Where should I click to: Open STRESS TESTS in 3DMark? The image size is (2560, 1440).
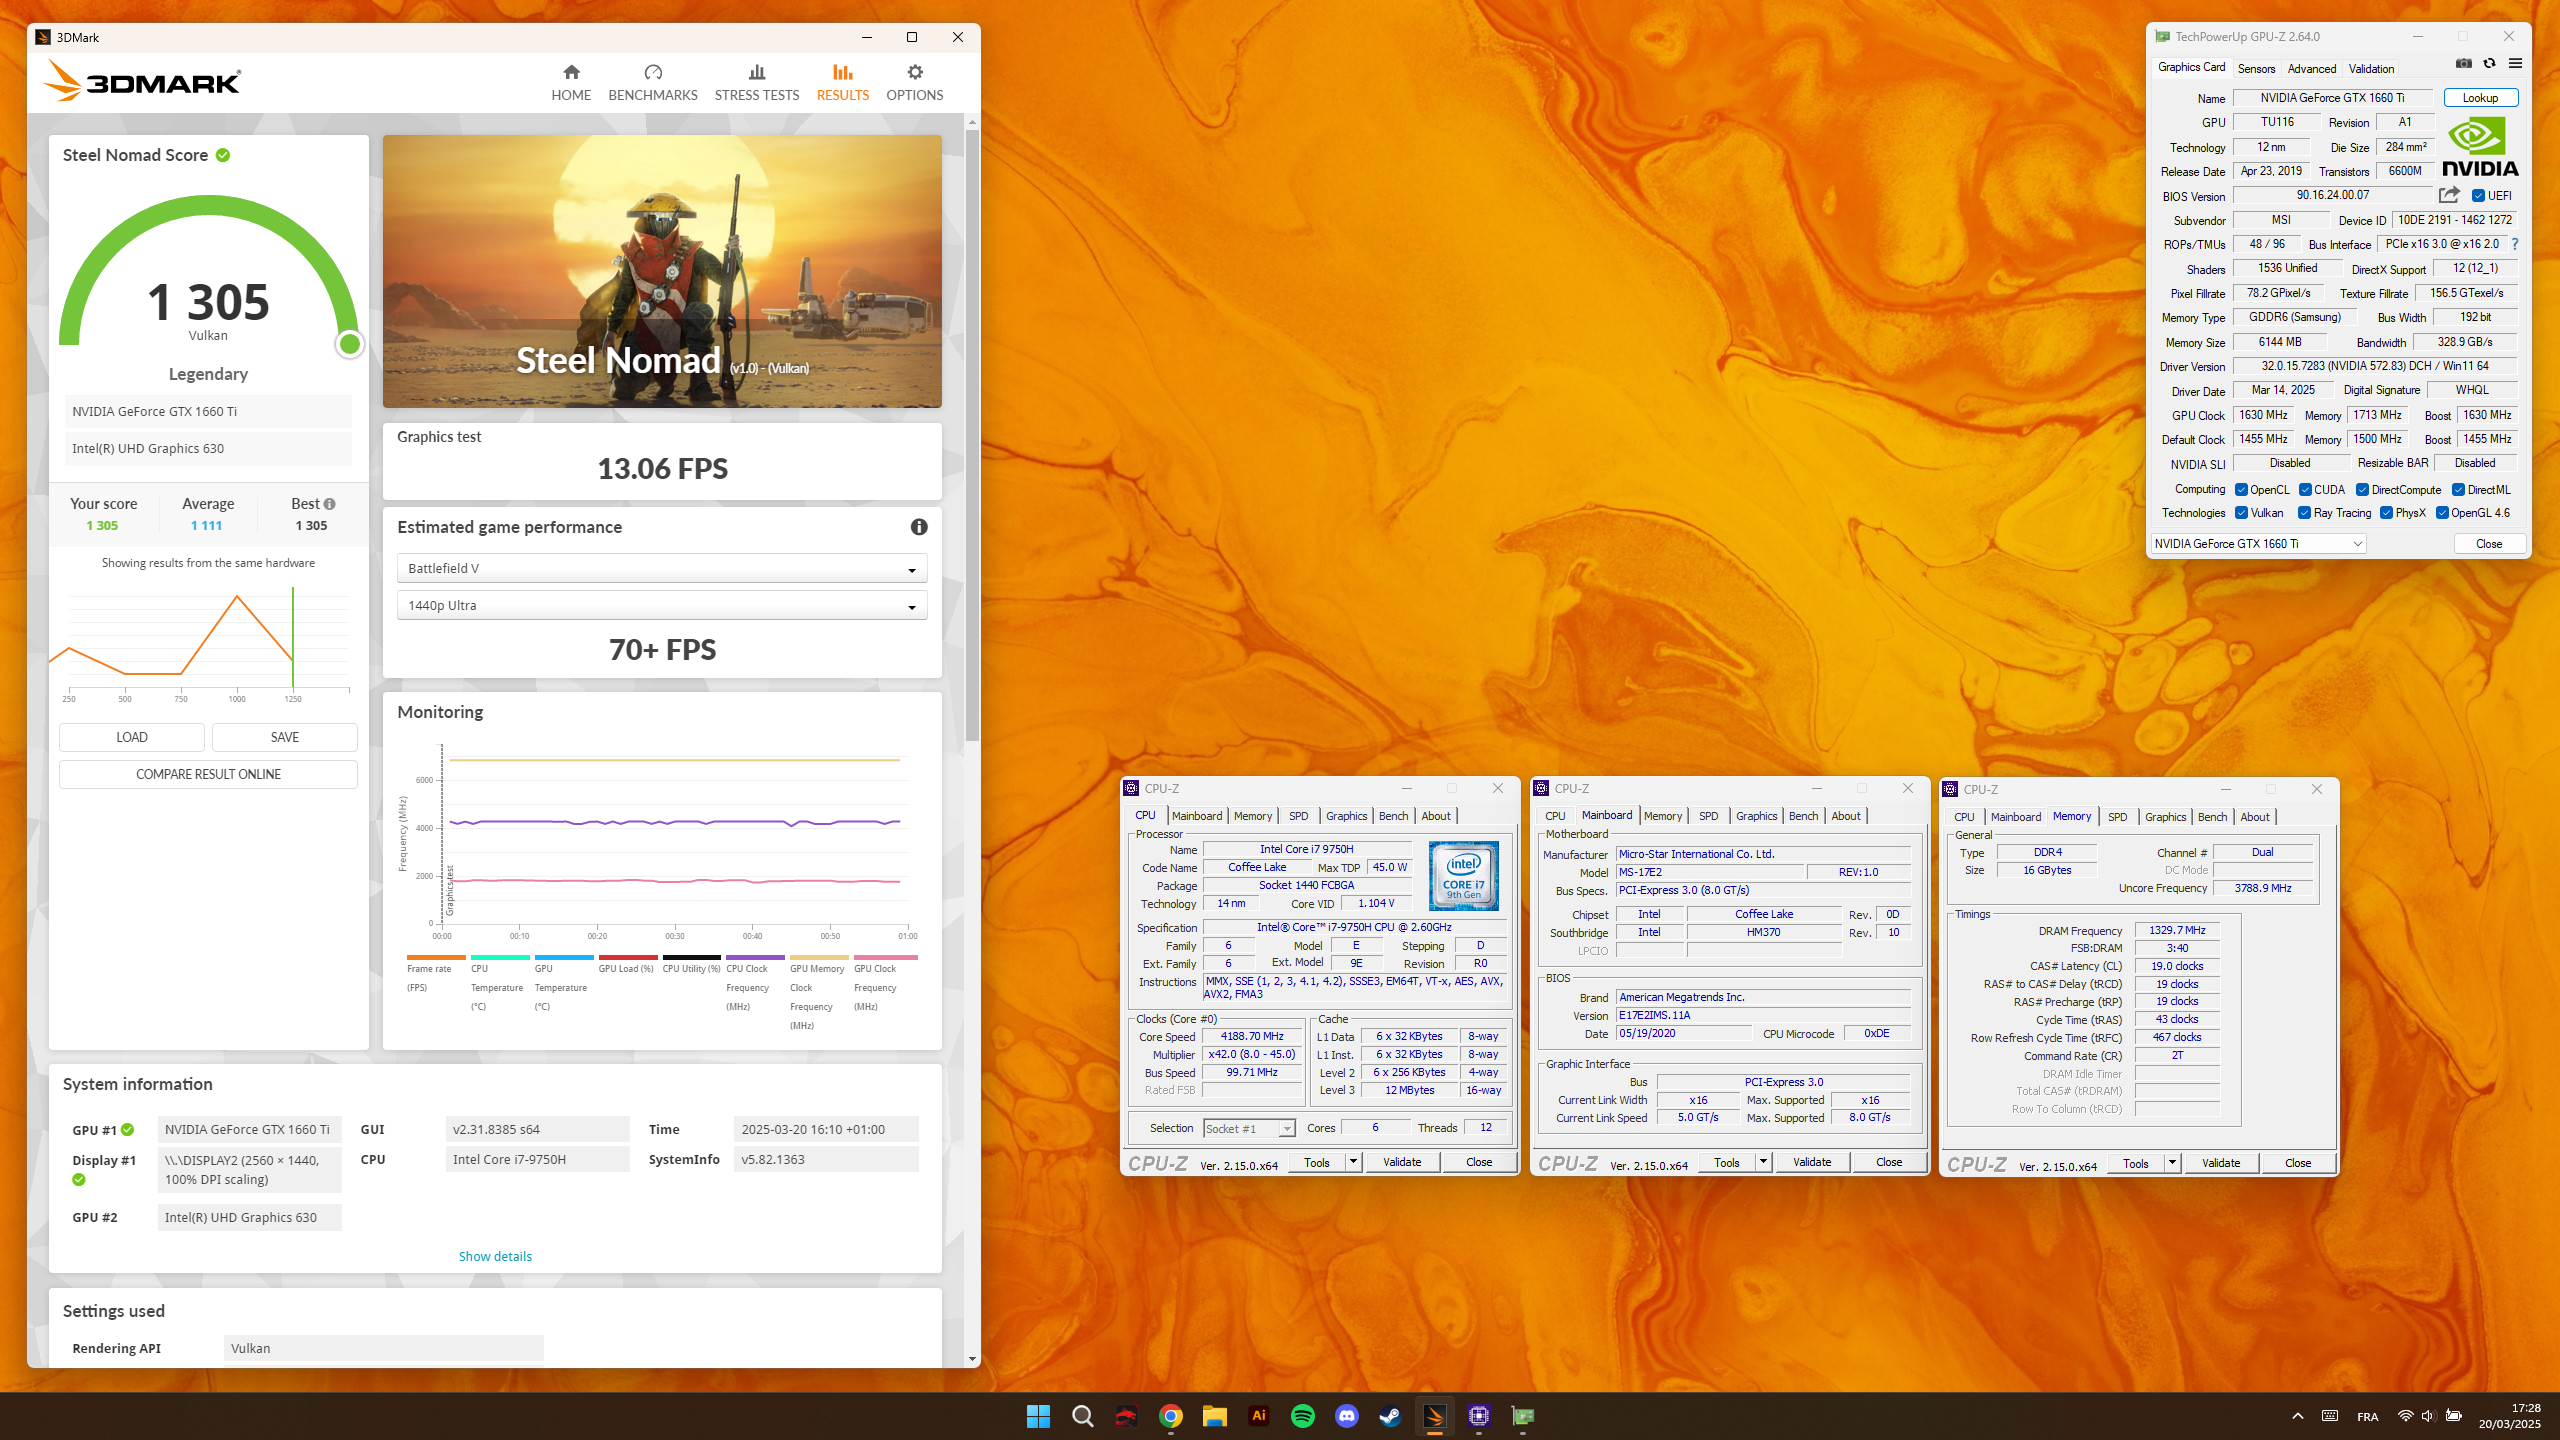click(757, 83)
